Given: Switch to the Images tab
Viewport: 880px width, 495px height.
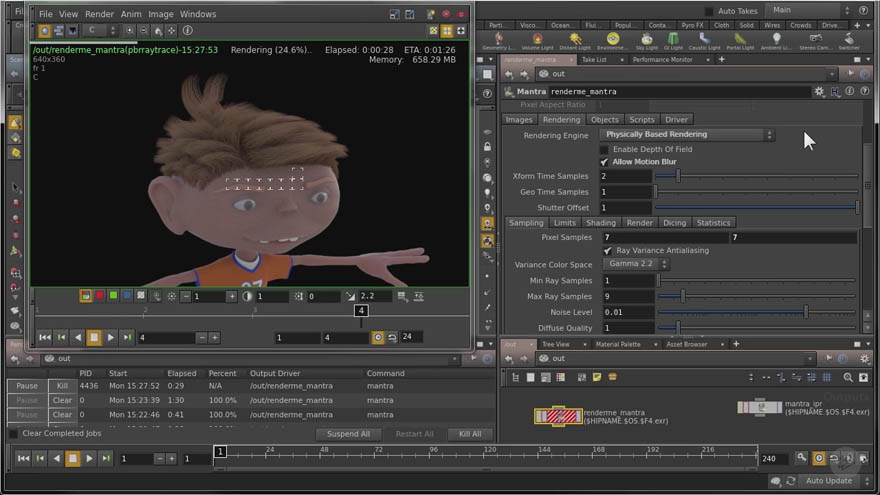Looking at the screenshot, I should [519, 120].
